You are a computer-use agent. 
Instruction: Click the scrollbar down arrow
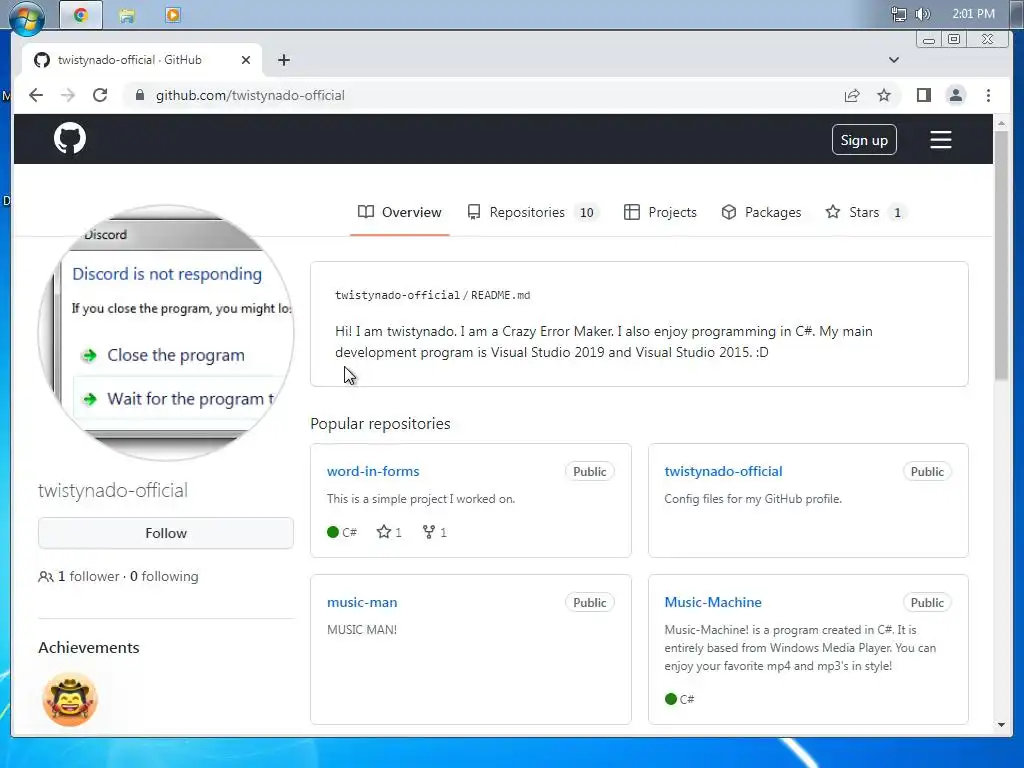pos(1001,724)
